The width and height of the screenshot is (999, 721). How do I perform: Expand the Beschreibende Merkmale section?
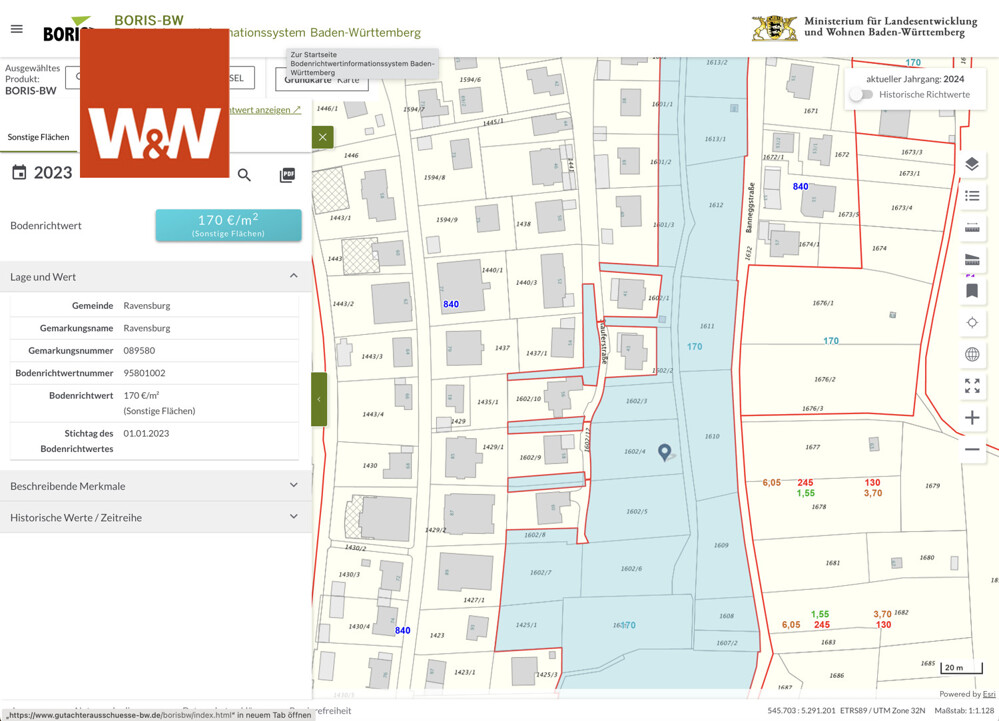(x=293, y=485)
